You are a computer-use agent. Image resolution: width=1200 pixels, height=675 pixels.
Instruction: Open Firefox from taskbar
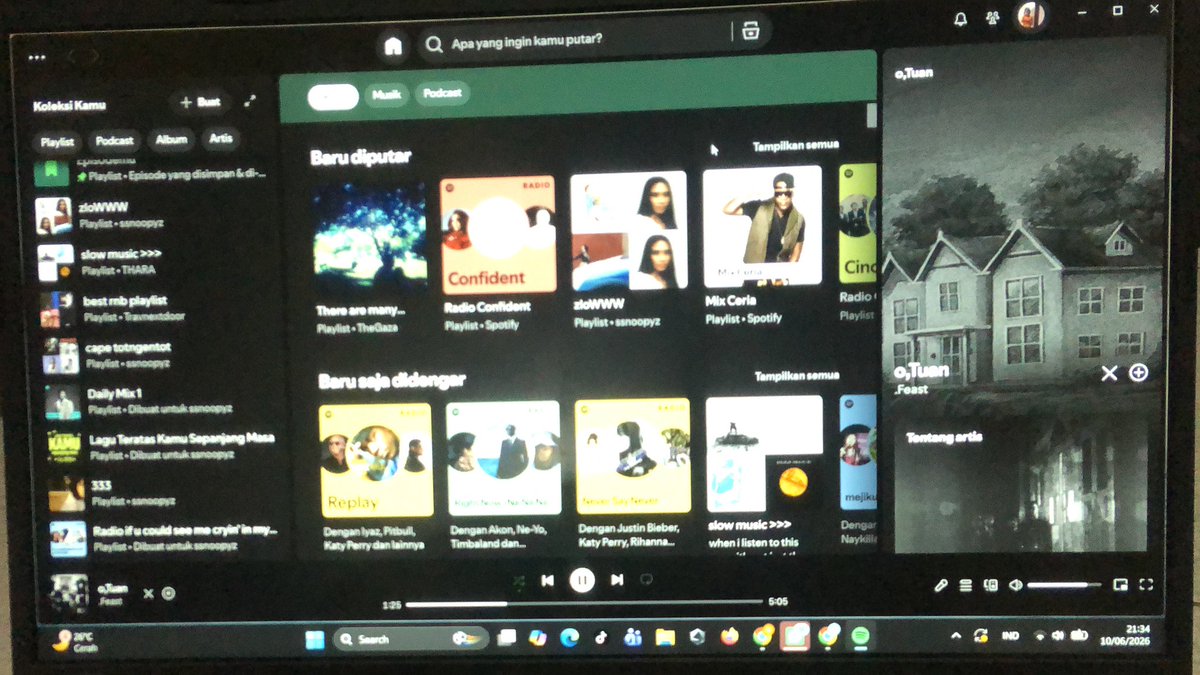coord(729,635)
